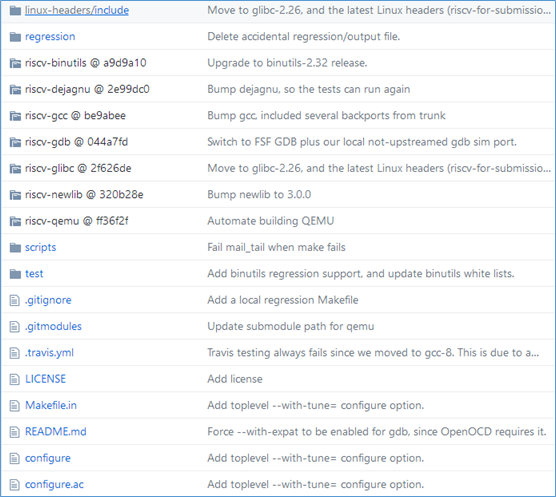Click the file icon next to README.md

tap(15, 432)
